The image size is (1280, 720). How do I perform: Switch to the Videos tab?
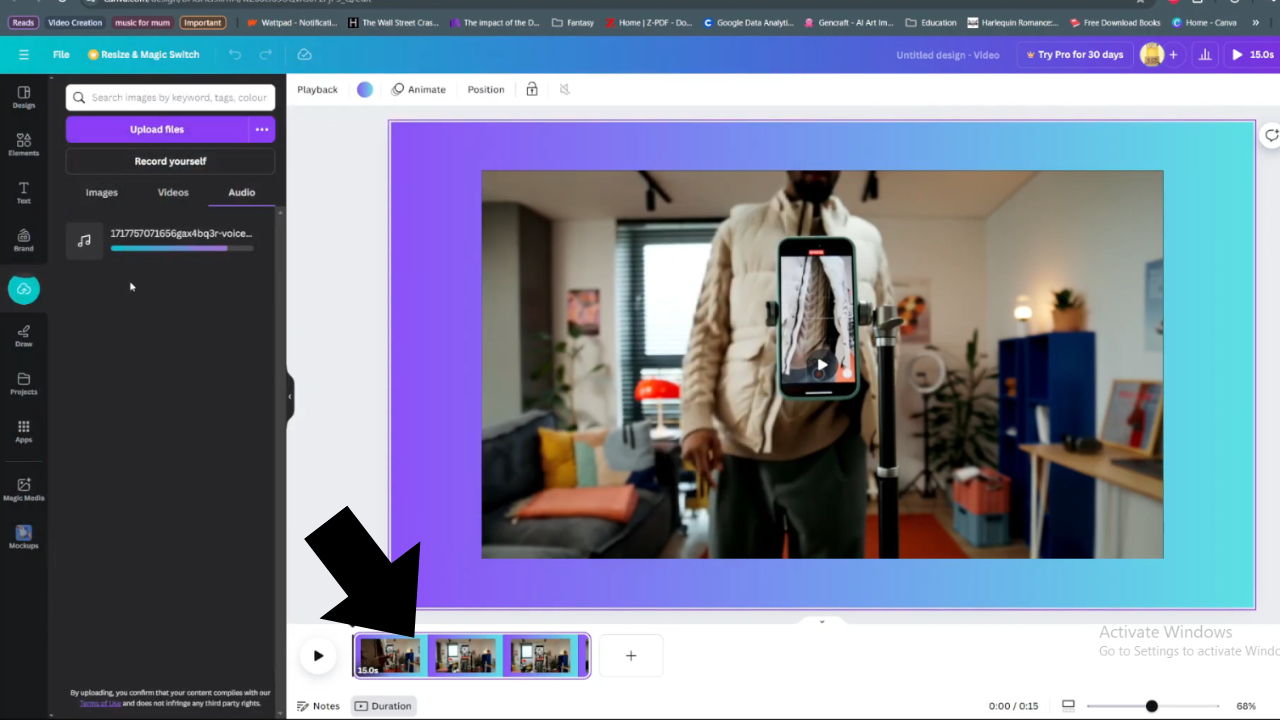tap(173, 193)
